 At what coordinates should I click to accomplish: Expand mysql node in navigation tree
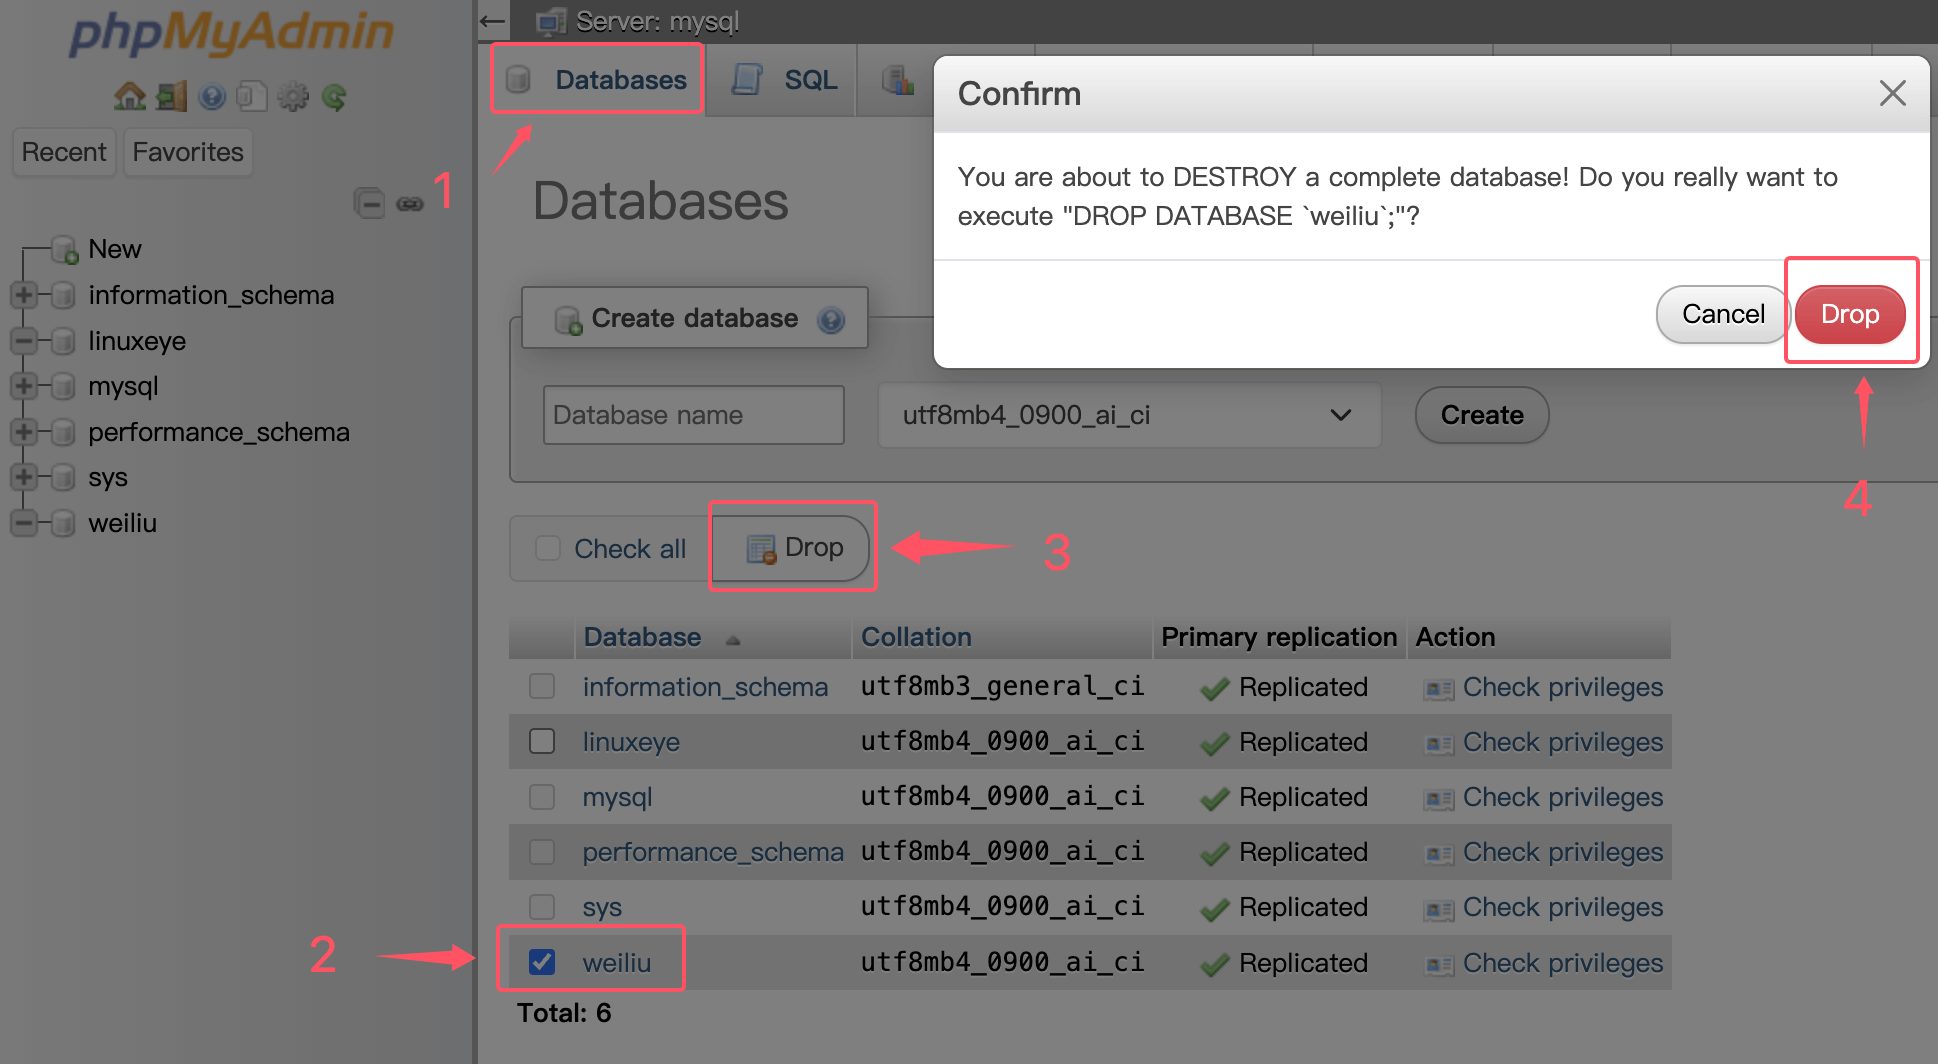tap(24, 386)
